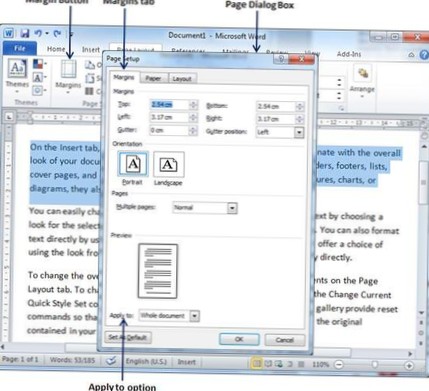The width and height of the screenshot is (429, 391).
Task: Click the English (U.S.) language indicator
Action: pyautogui.click(x=146, y=362)
